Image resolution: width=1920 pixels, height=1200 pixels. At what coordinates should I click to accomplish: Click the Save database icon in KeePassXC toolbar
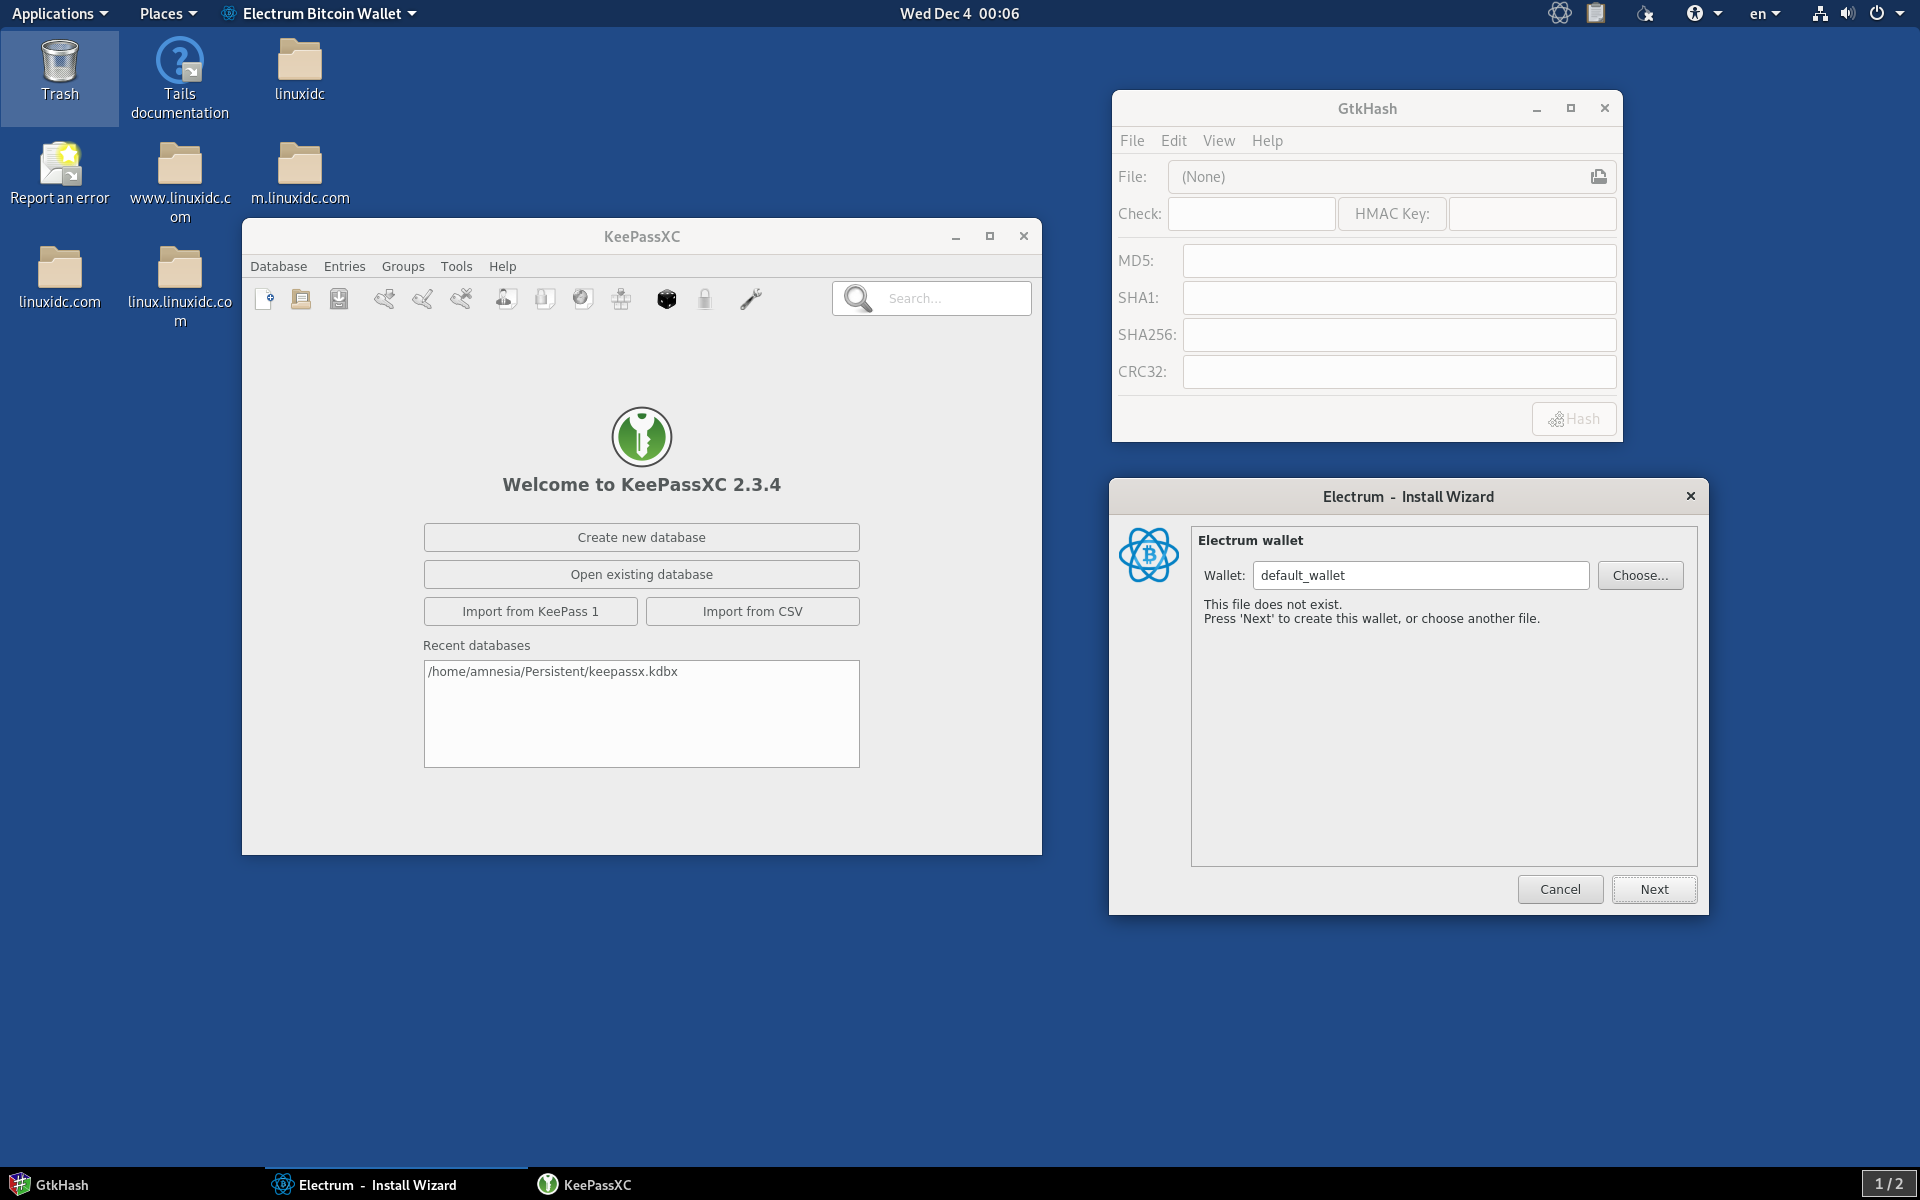point(339,299)
